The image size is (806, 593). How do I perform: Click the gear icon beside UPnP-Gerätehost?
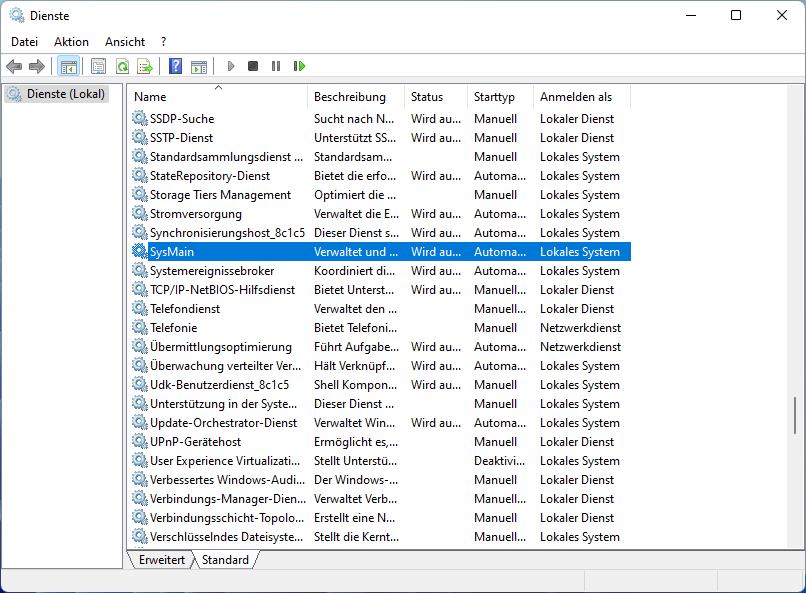click(x=140, y=441)
